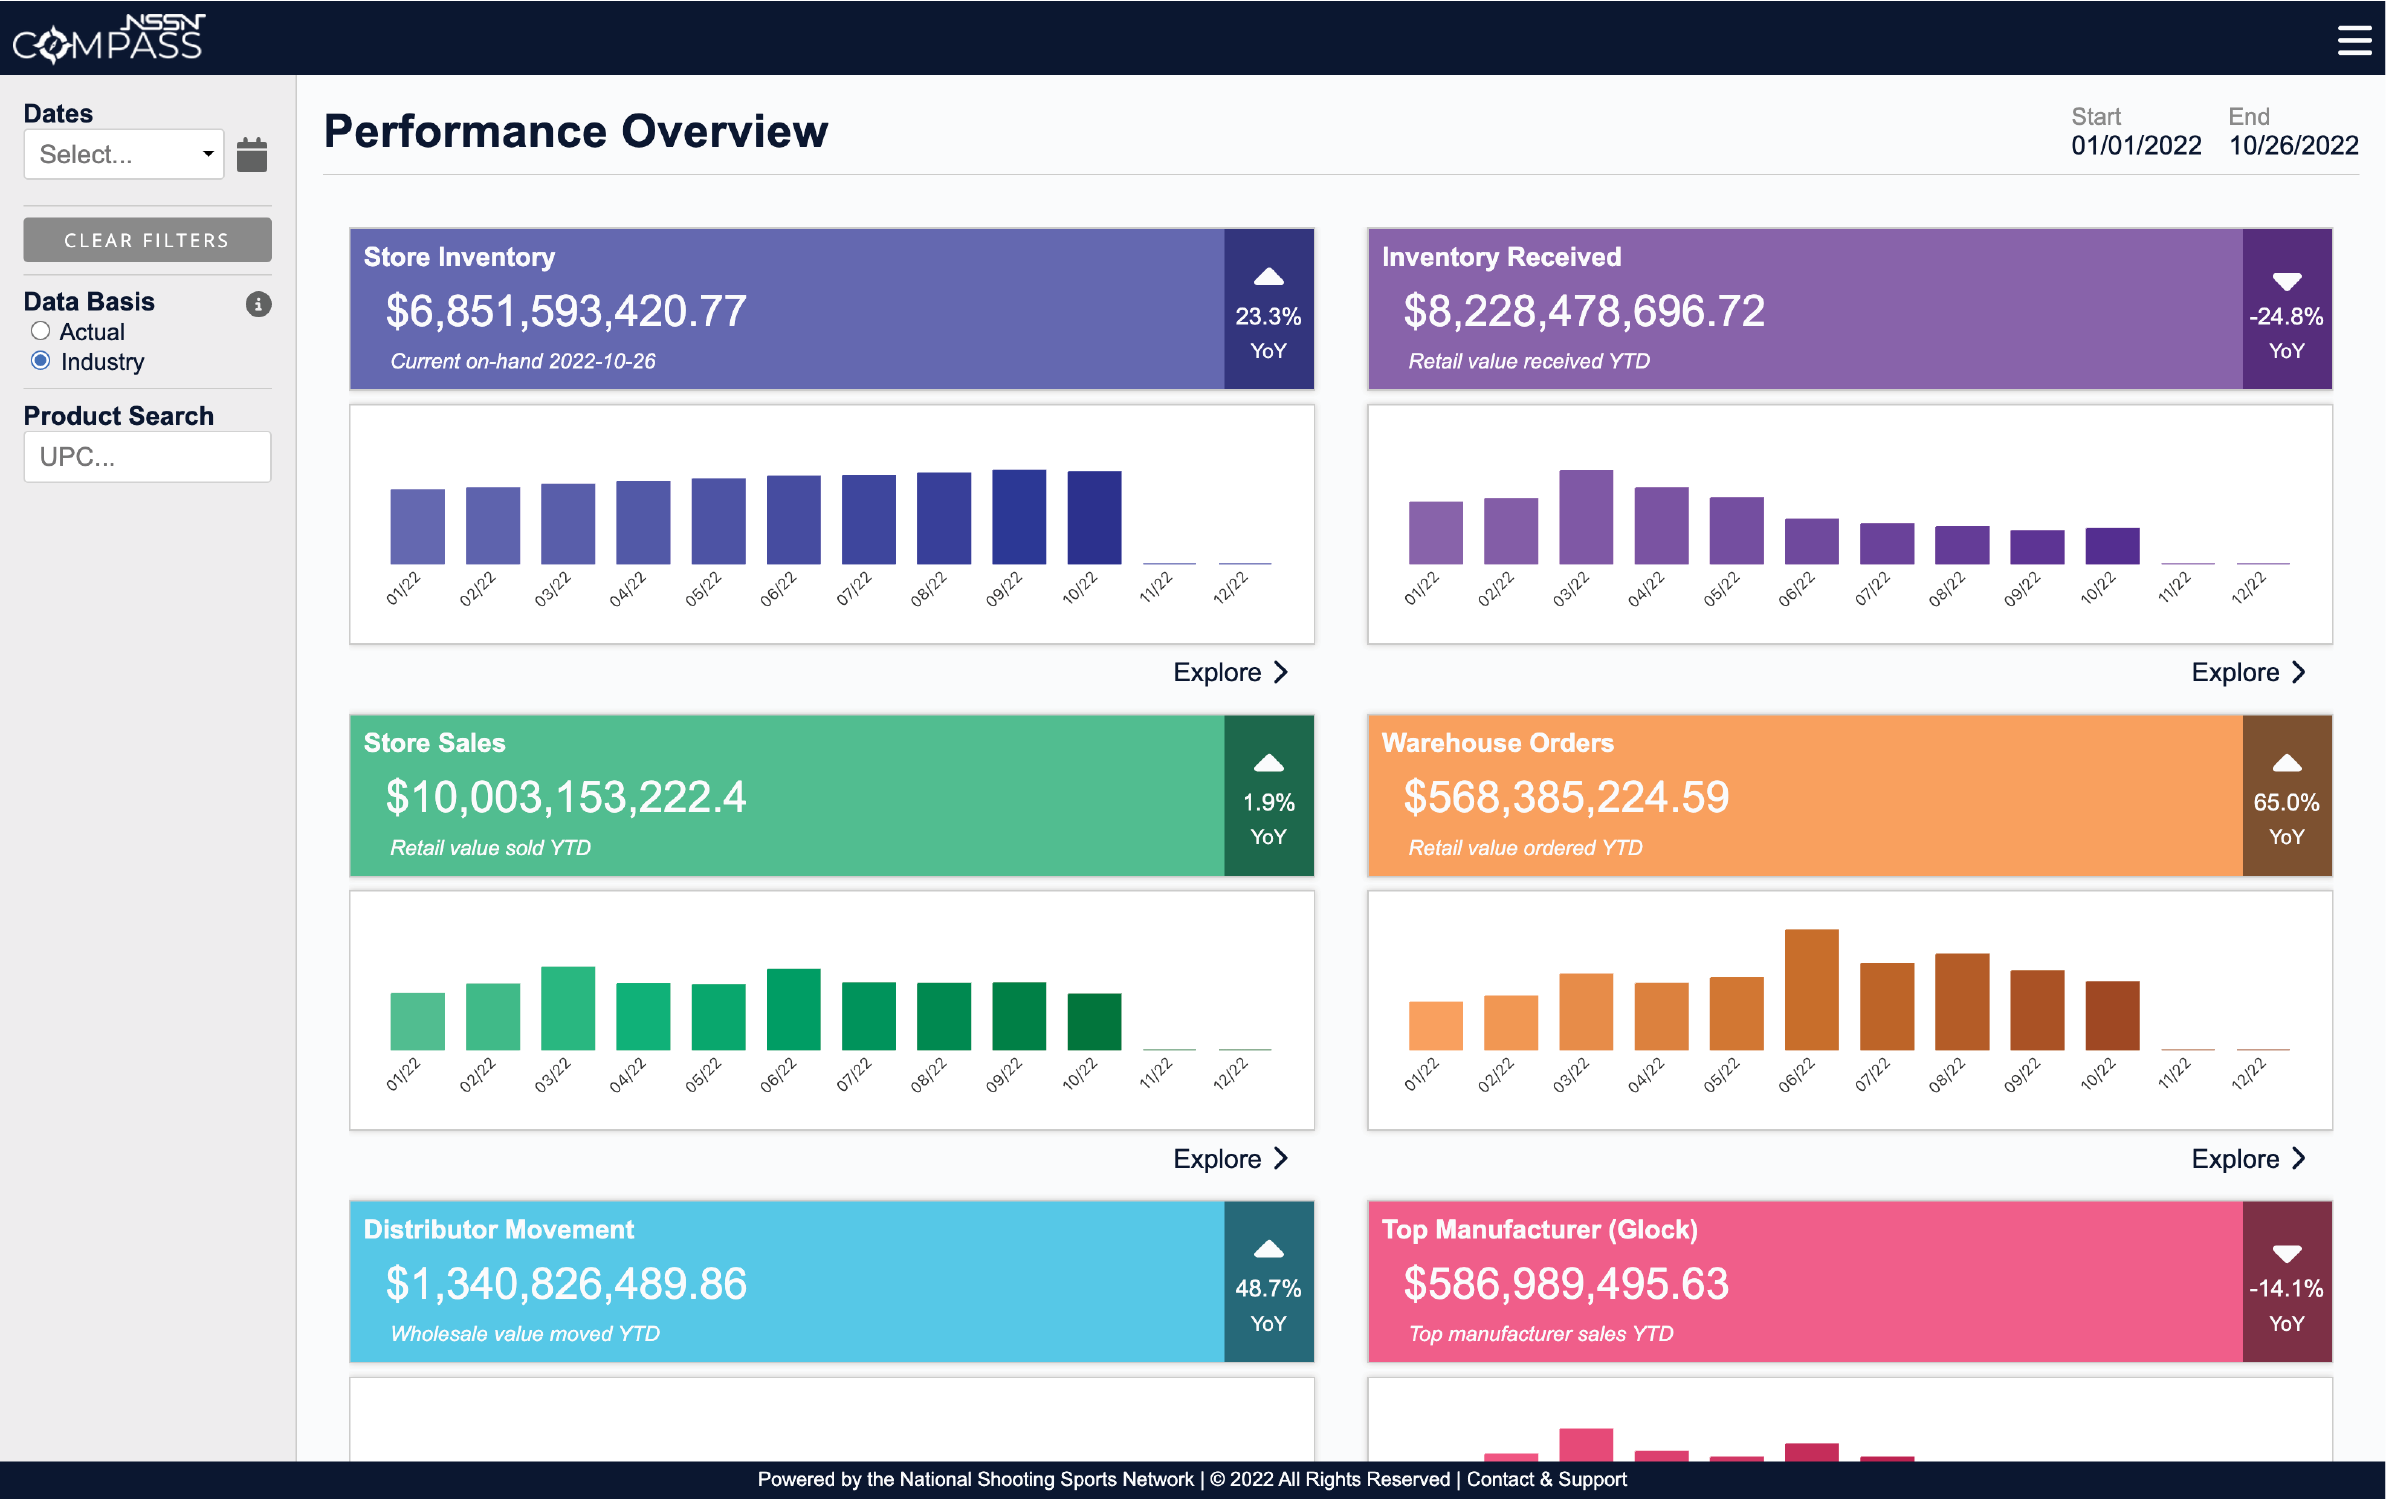Click the Warehouse Orders value $568,385,224.59
This screenshot has height=1499, width=2386.
pos(1566,797)
